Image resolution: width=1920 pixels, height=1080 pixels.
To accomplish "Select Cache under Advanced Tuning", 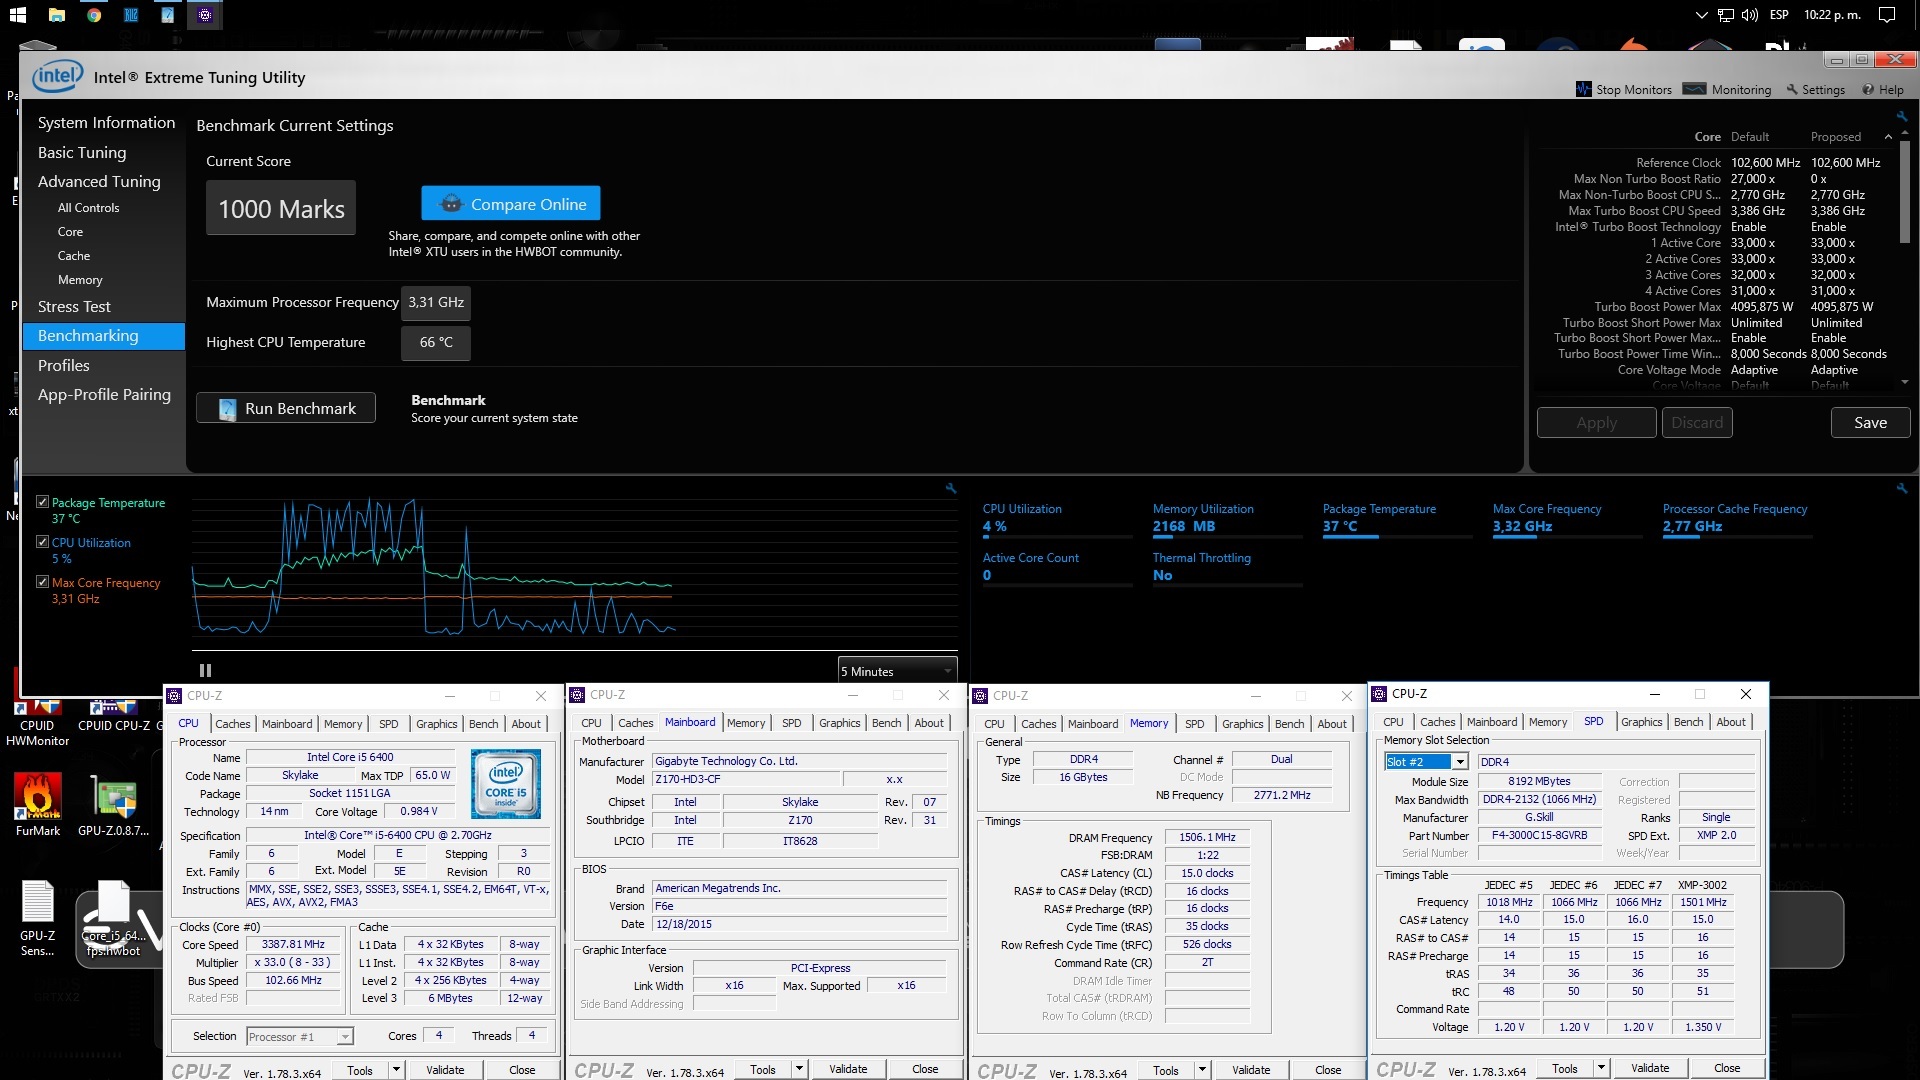I will click(74, 256).
